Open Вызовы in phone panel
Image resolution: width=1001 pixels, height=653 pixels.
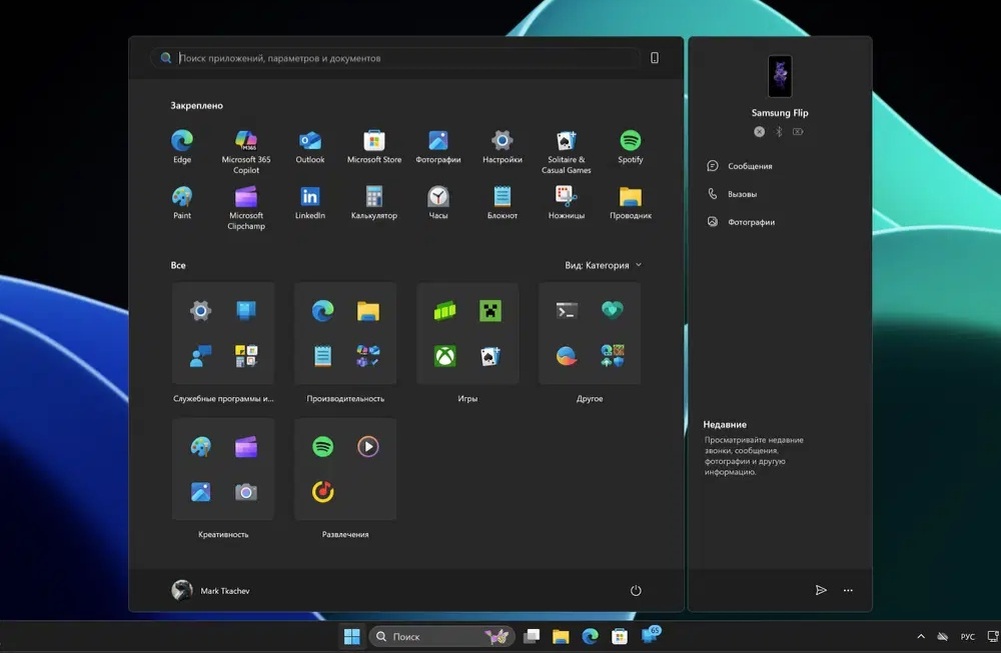pyautogui.click(x=732, y=194)
